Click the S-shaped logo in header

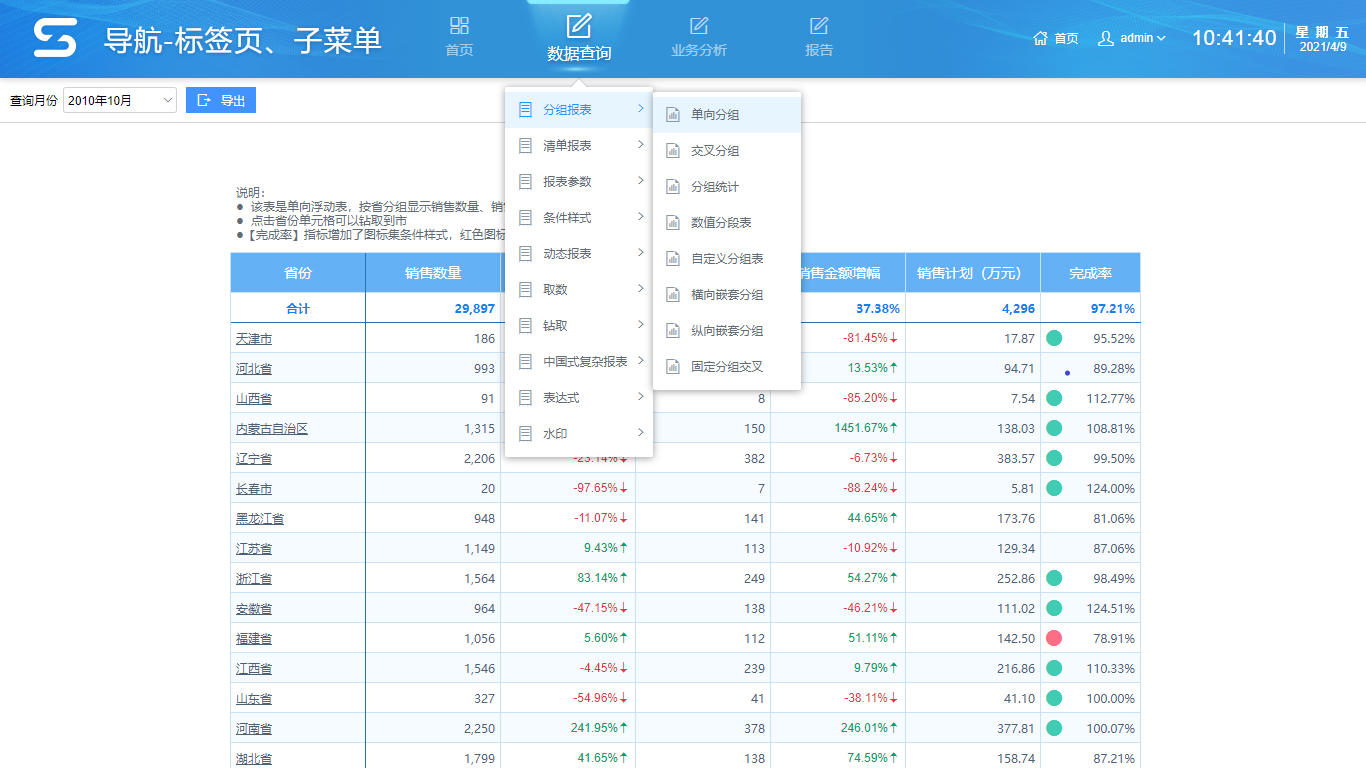55,38
